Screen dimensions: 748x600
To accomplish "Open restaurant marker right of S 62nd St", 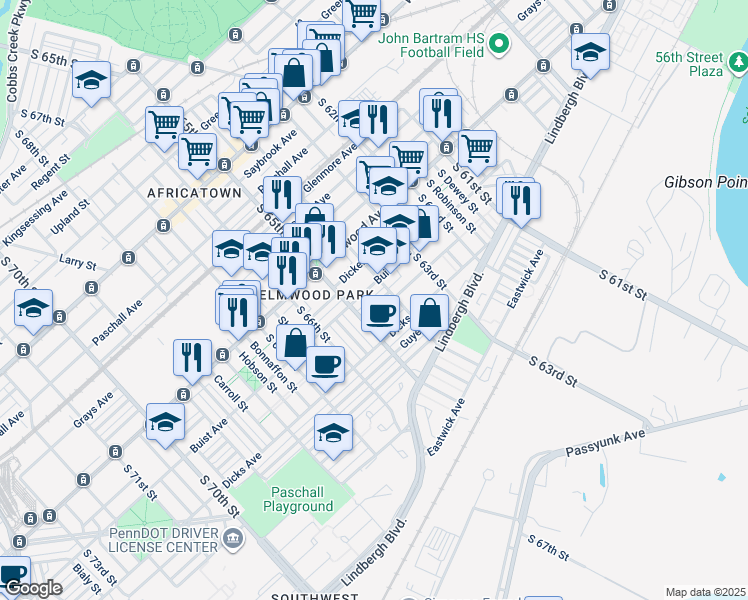I will point(378,122).
